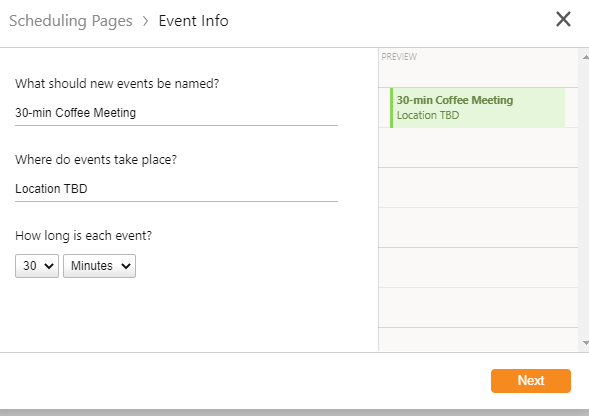Select empty preview slot directly below coffee event
Screen dimensions: 589x416
click(478, 148)
